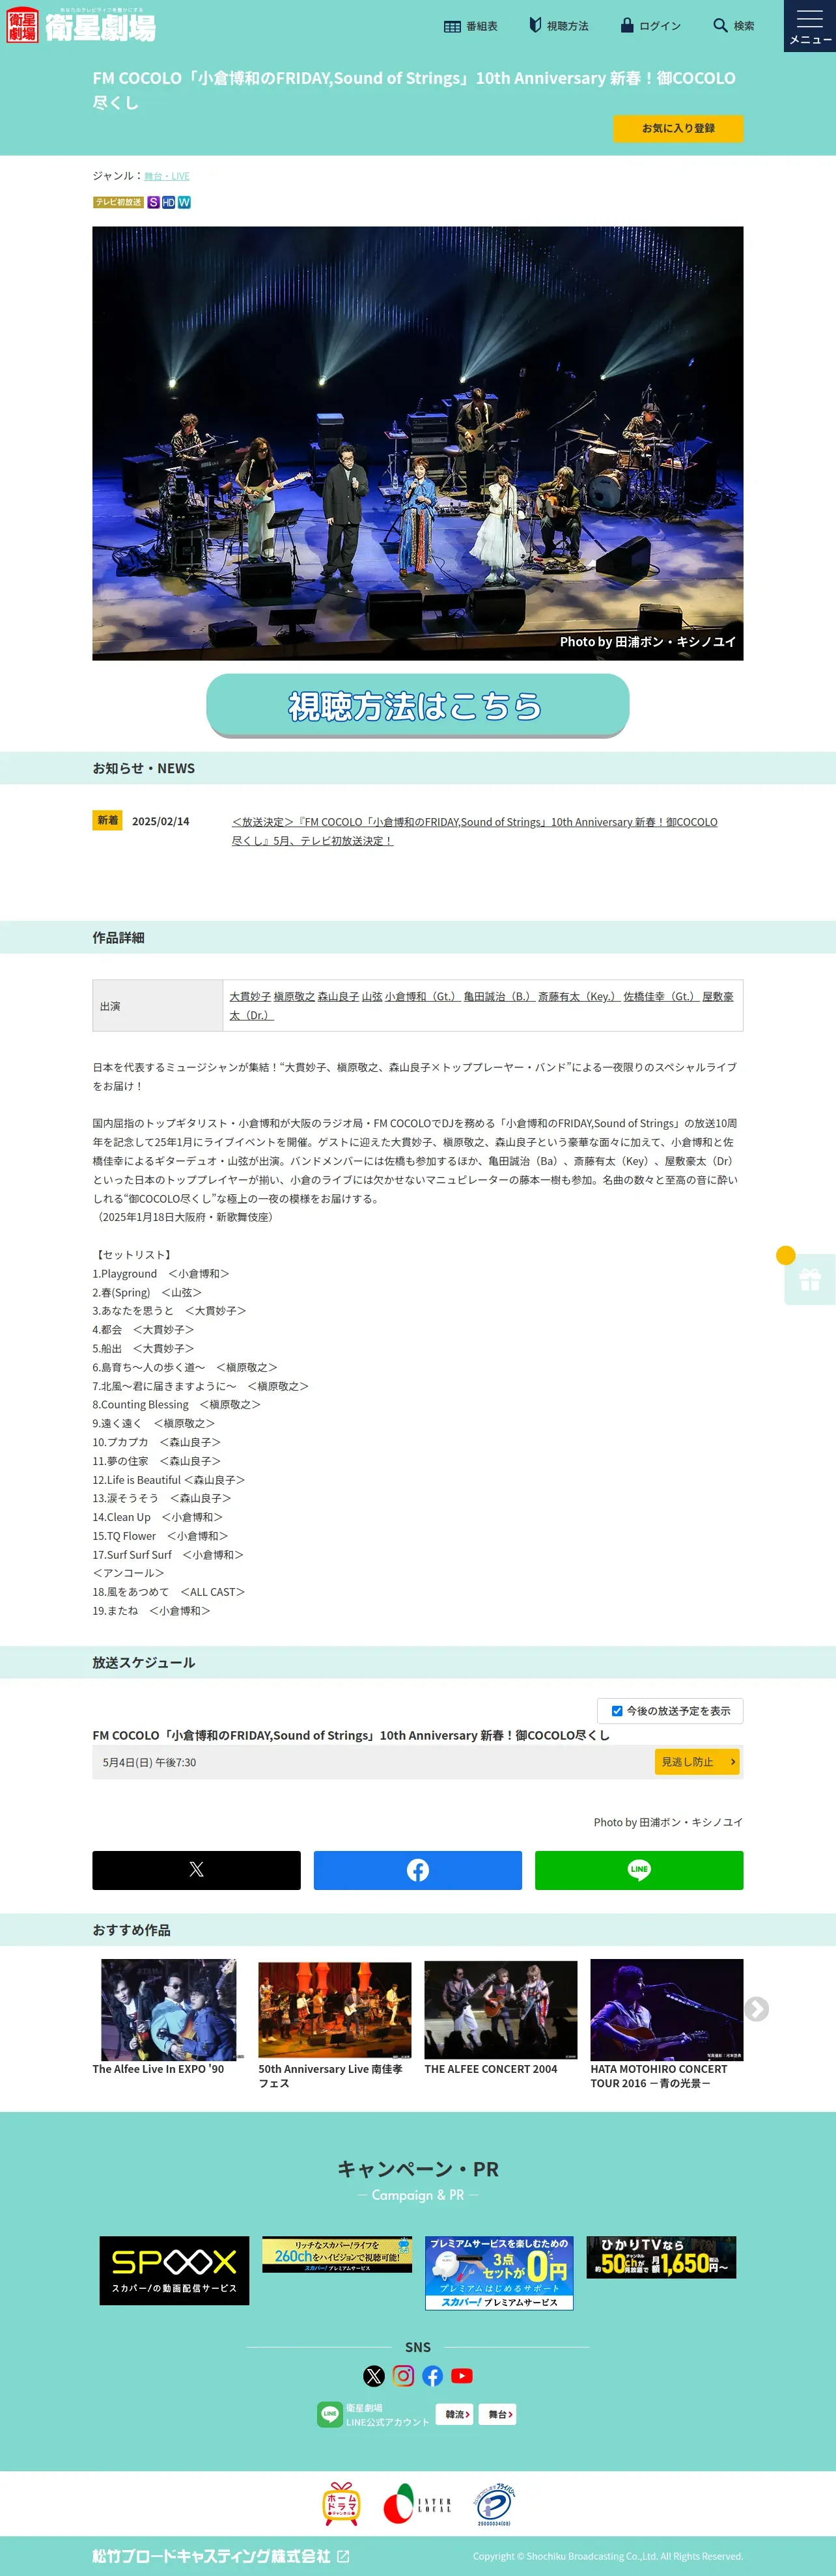Share on X with black button

tap(197, 1870)
